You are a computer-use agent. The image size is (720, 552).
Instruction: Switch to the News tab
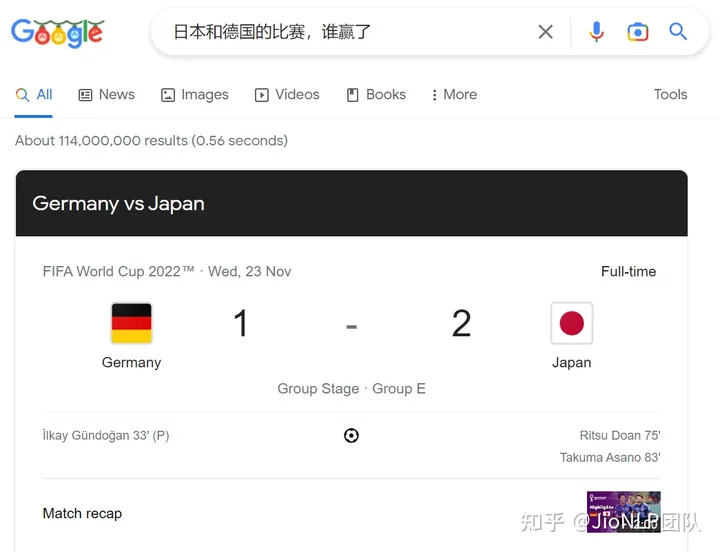107,95
